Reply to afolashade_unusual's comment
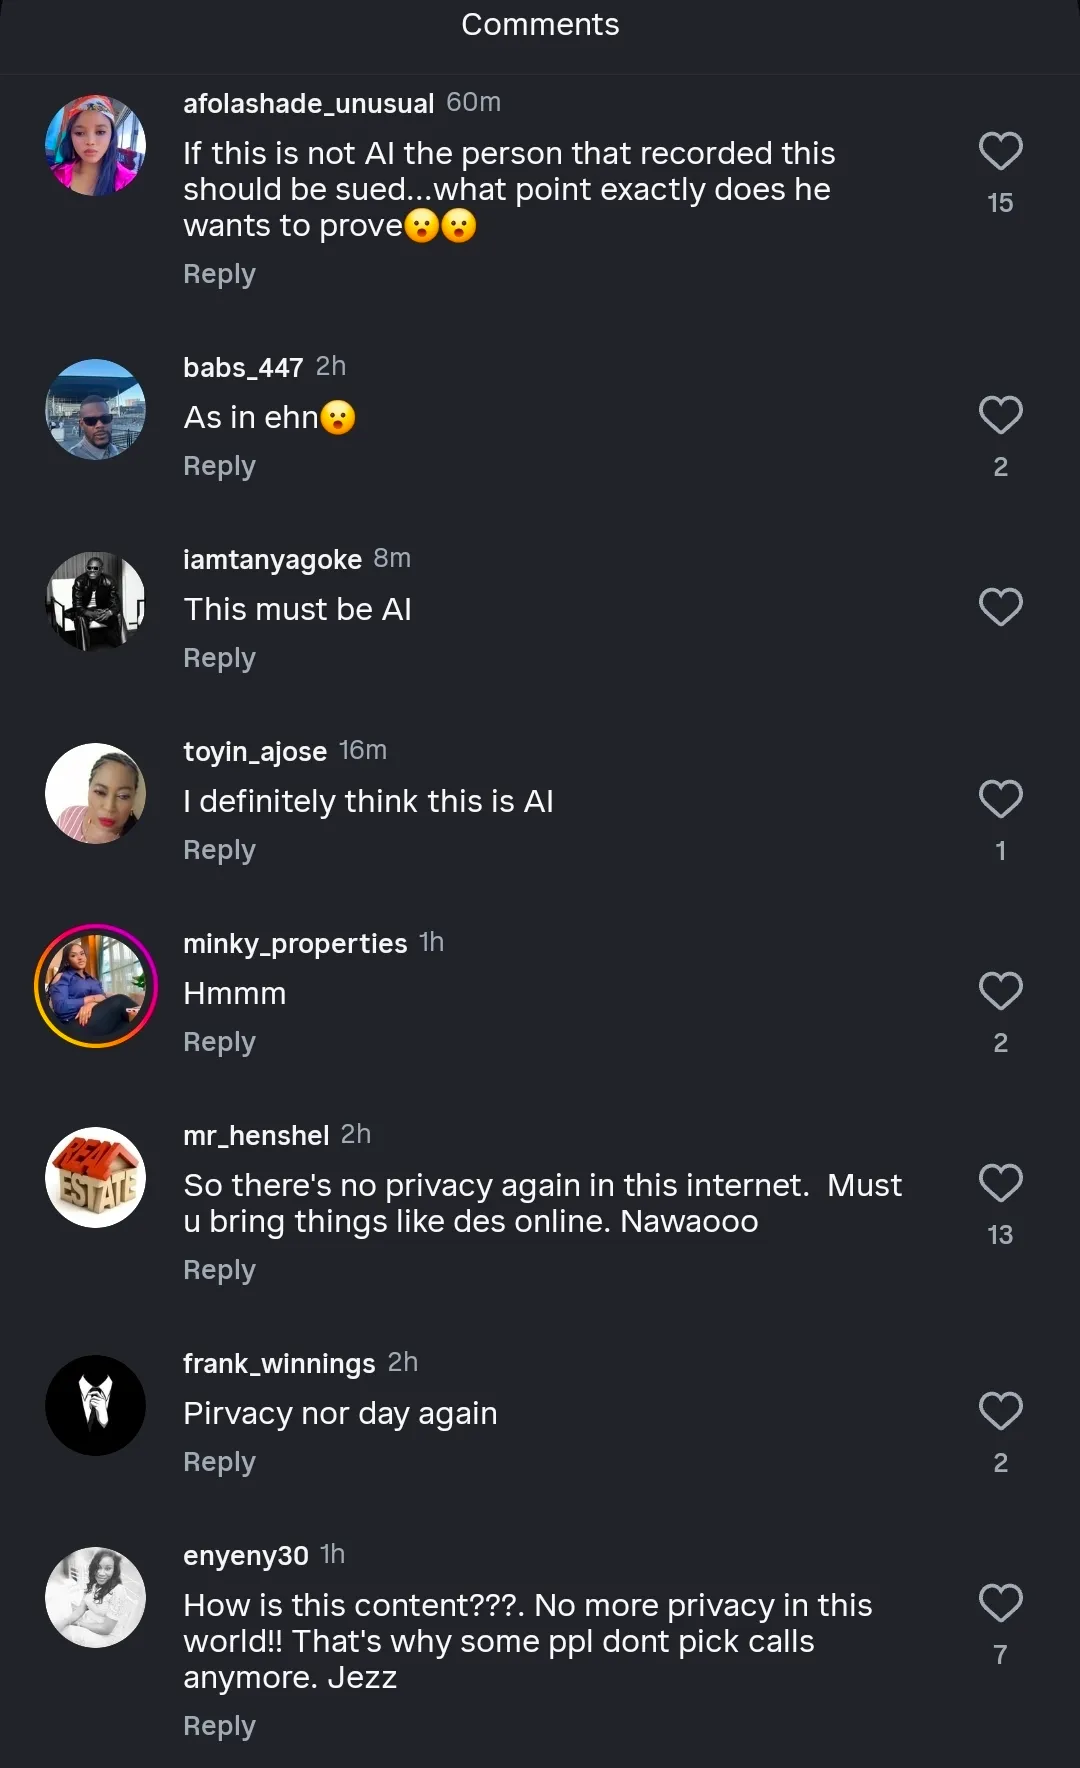Viewport: 1080px width, 1768px height. point(219,274)
